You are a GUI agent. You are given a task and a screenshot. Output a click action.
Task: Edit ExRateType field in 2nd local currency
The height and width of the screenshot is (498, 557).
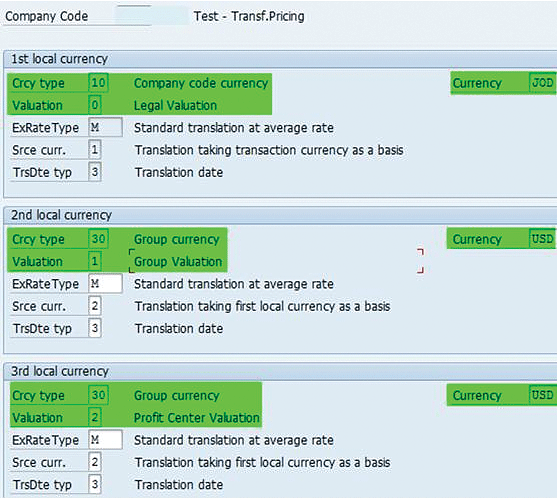pyautogui.click(x=106, y=283)
